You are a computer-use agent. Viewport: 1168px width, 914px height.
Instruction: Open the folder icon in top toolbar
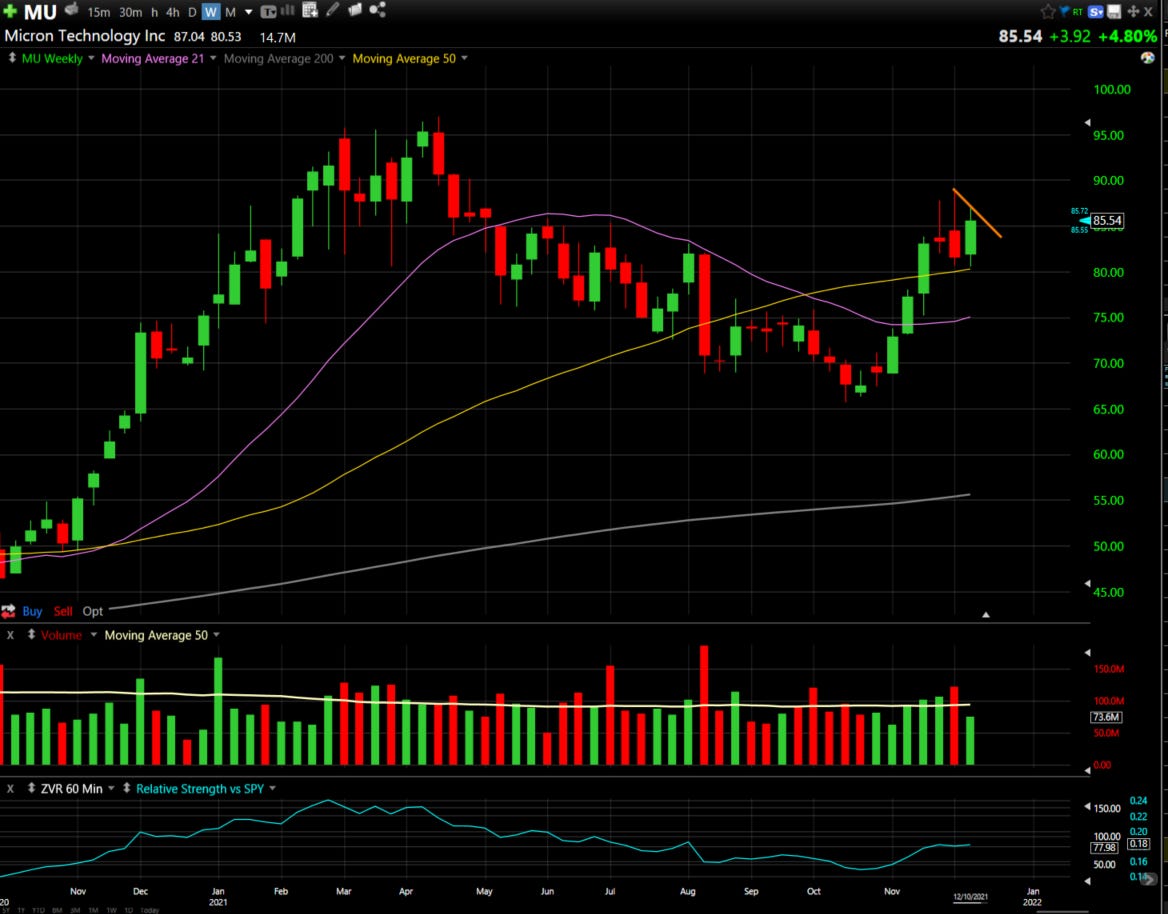coord(355,10)
